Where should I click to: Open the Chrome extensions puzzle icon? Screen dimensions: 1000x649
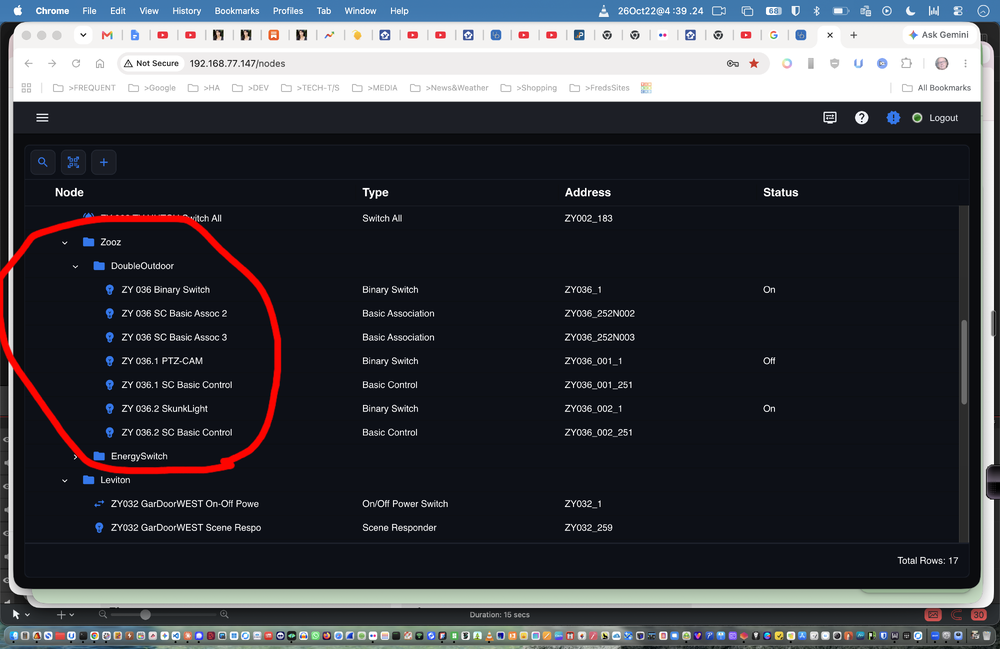pyautogui.click(x=906, y=63)
